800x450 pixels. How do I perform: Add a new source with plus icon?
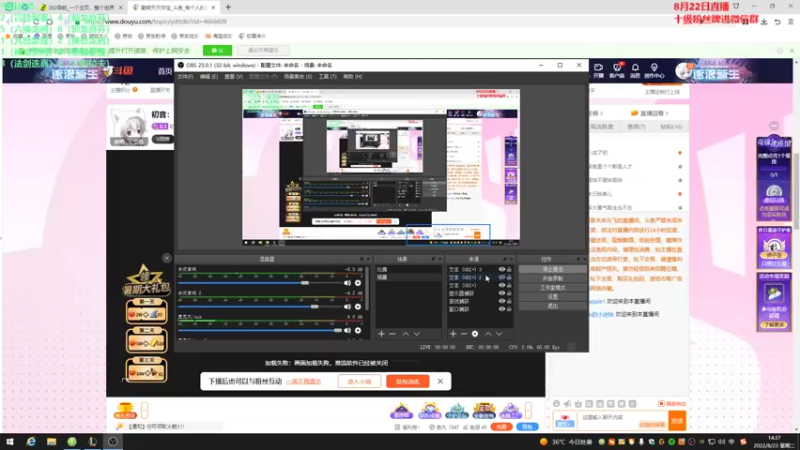pos(453,334)
